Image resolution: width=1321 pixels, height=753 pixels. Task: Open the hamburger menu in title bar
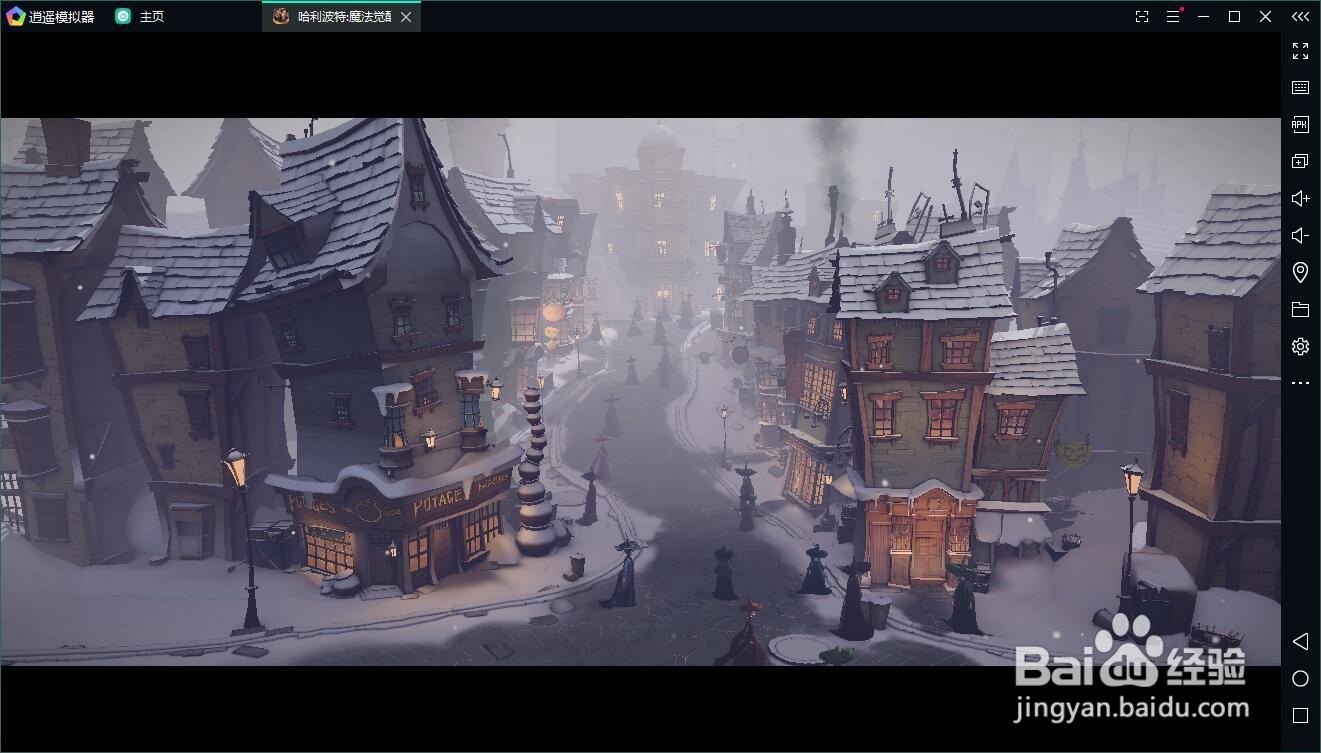tap(1173, 17)
